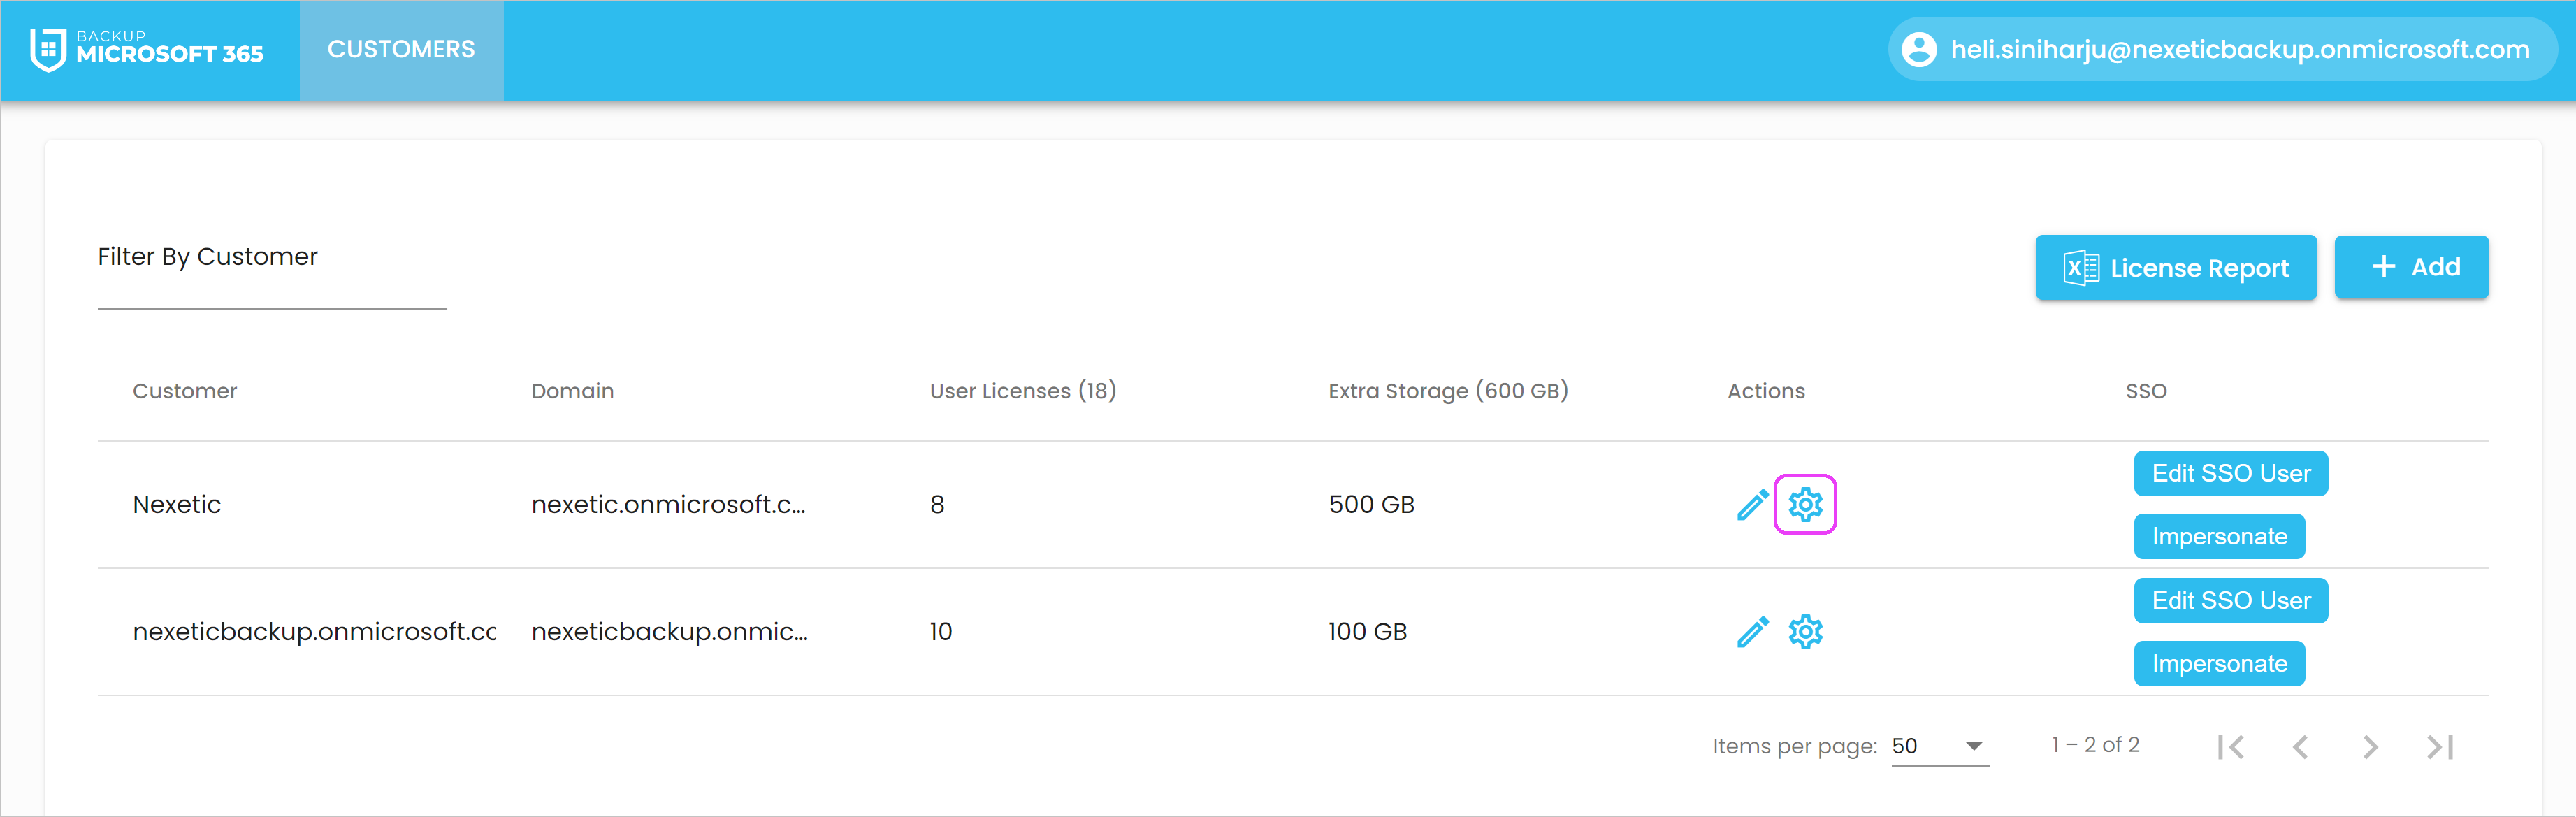Select the Nexetic customer name cell
2576x817 pixels.
(x=177, y=505)
